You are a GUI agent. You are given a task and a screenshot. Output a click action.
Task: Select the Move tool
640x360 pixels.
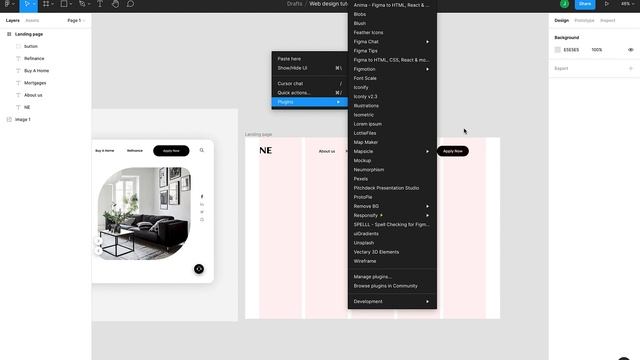pyautogui.click(x=27, y=4)
